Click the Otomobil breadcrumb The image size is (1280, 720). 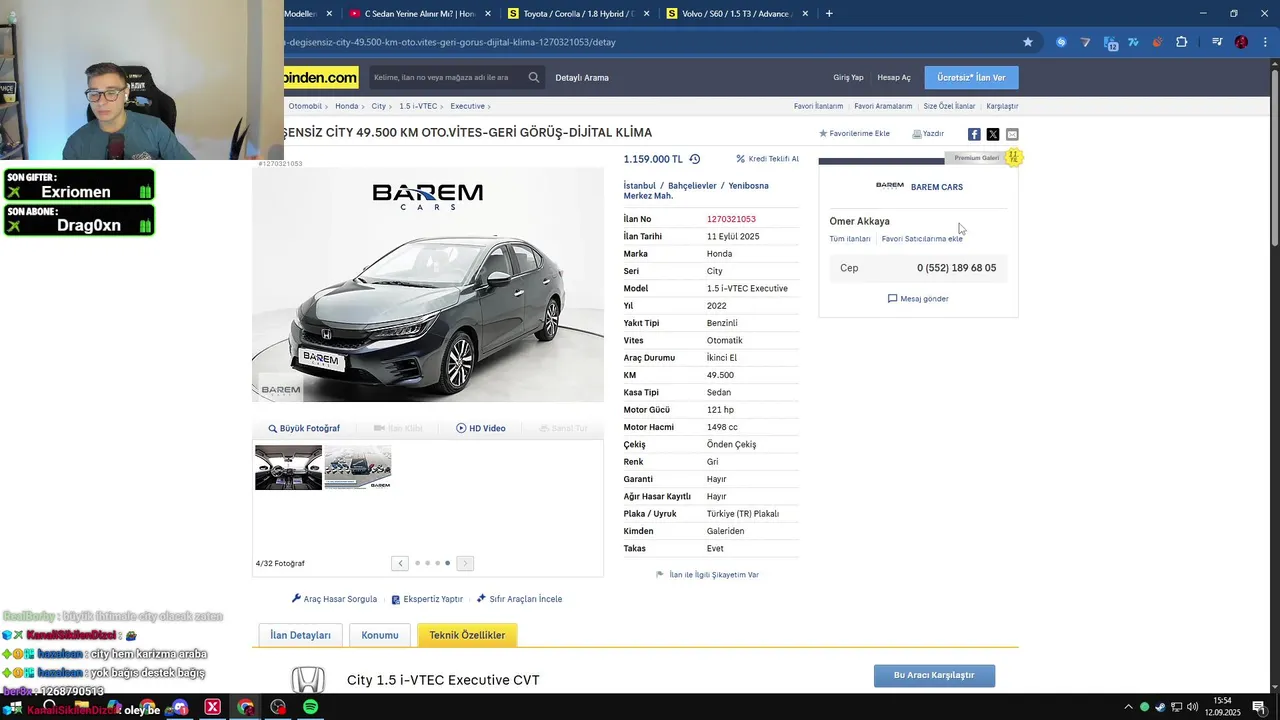point(305,106)
